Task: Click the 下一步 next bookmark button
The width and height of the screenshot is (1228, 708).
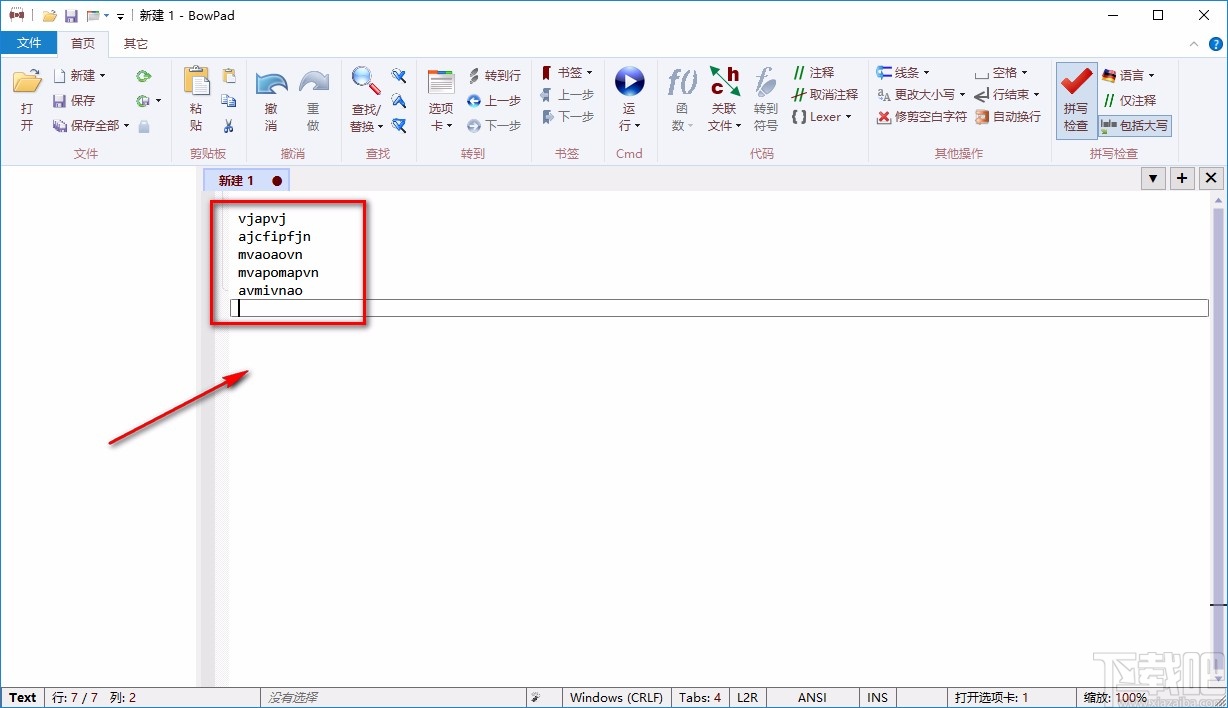Action: [x=567, y=117]
